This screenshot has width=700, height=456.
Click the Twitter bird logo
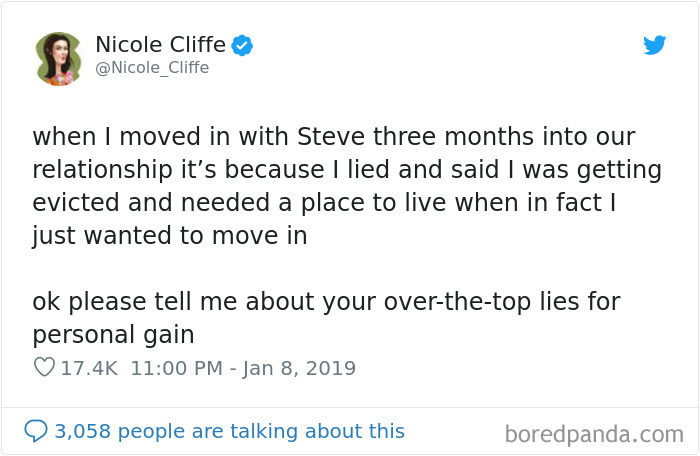point(654,45)
